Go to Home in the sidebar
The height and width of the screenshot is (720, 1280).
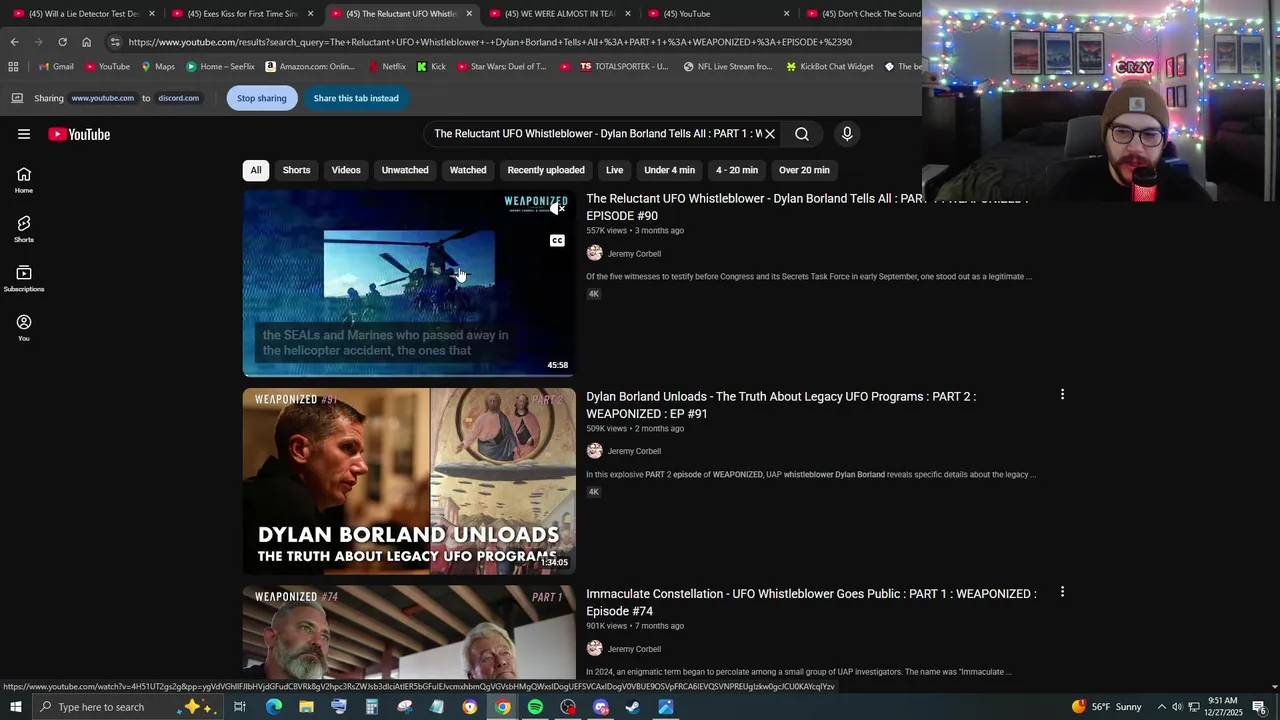tap(24, 180)
